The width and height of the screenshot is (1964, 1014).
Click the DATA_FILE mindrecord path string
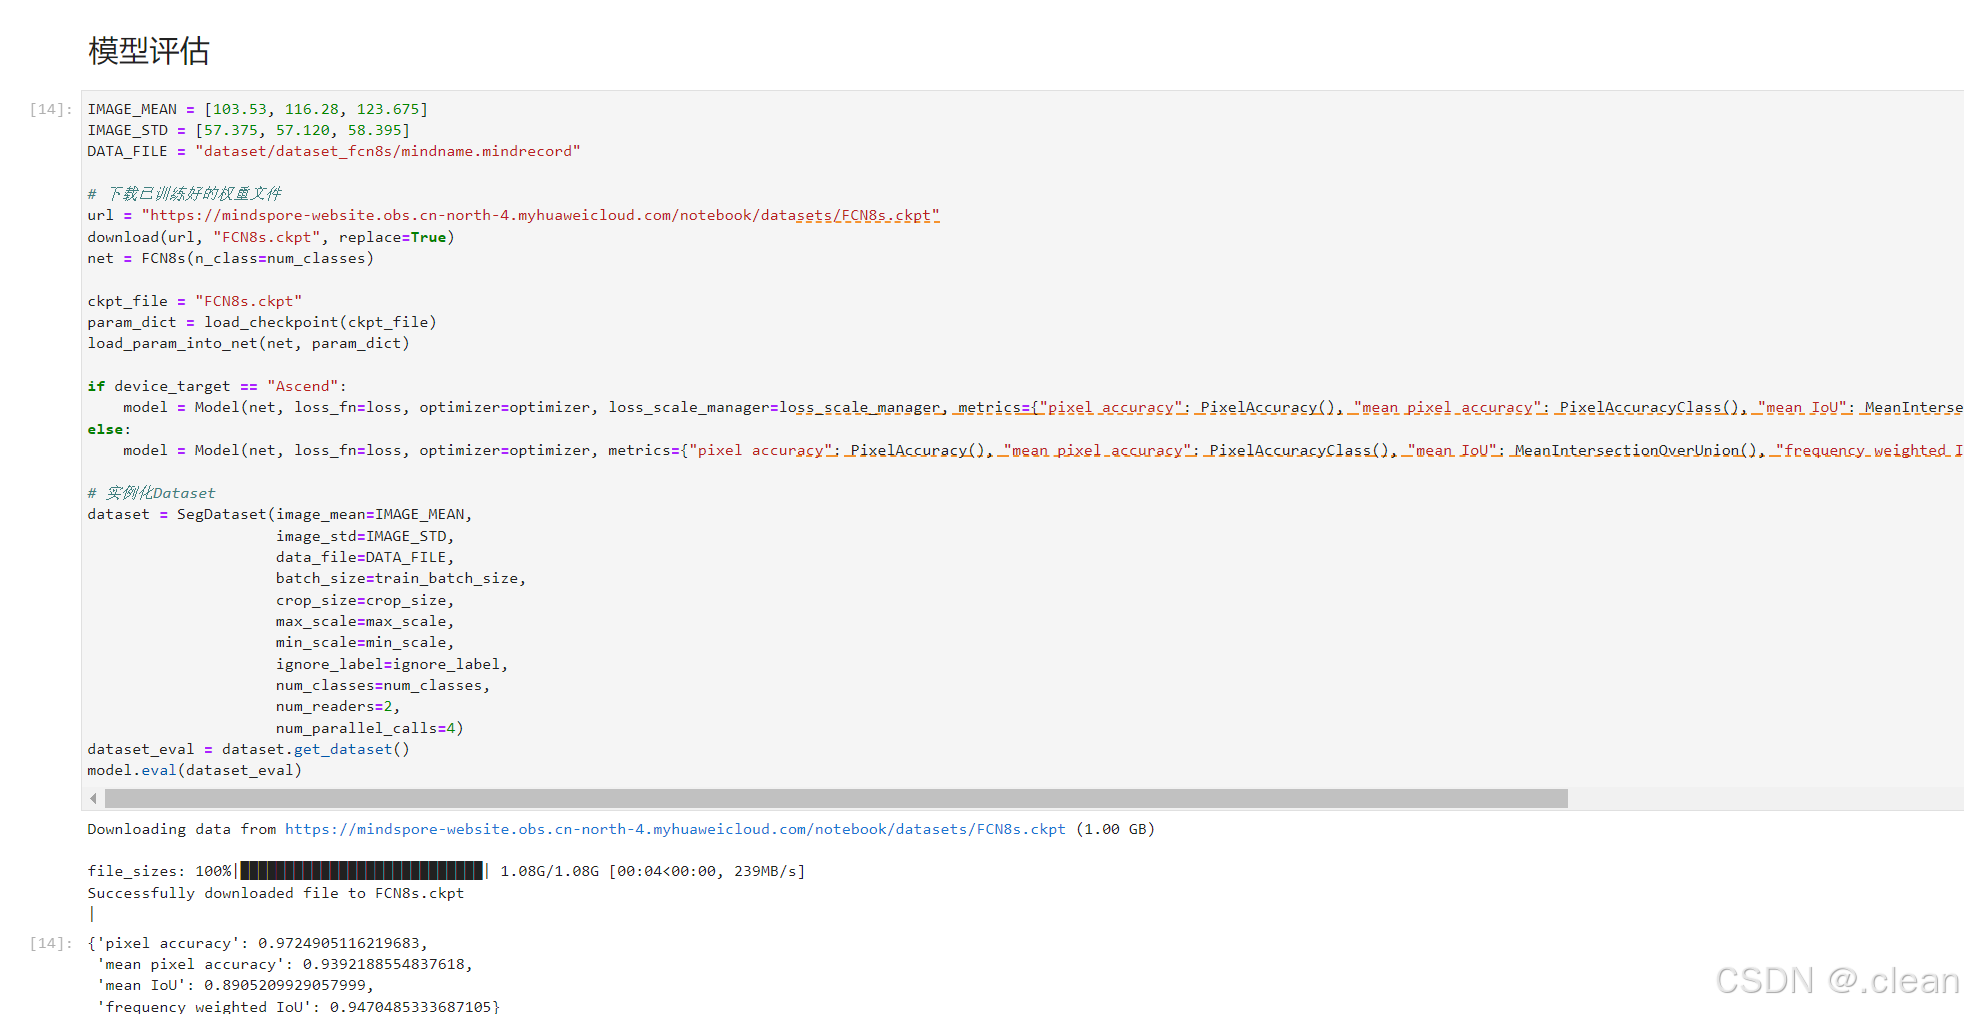pyautogui.click(x=388, y=151)
